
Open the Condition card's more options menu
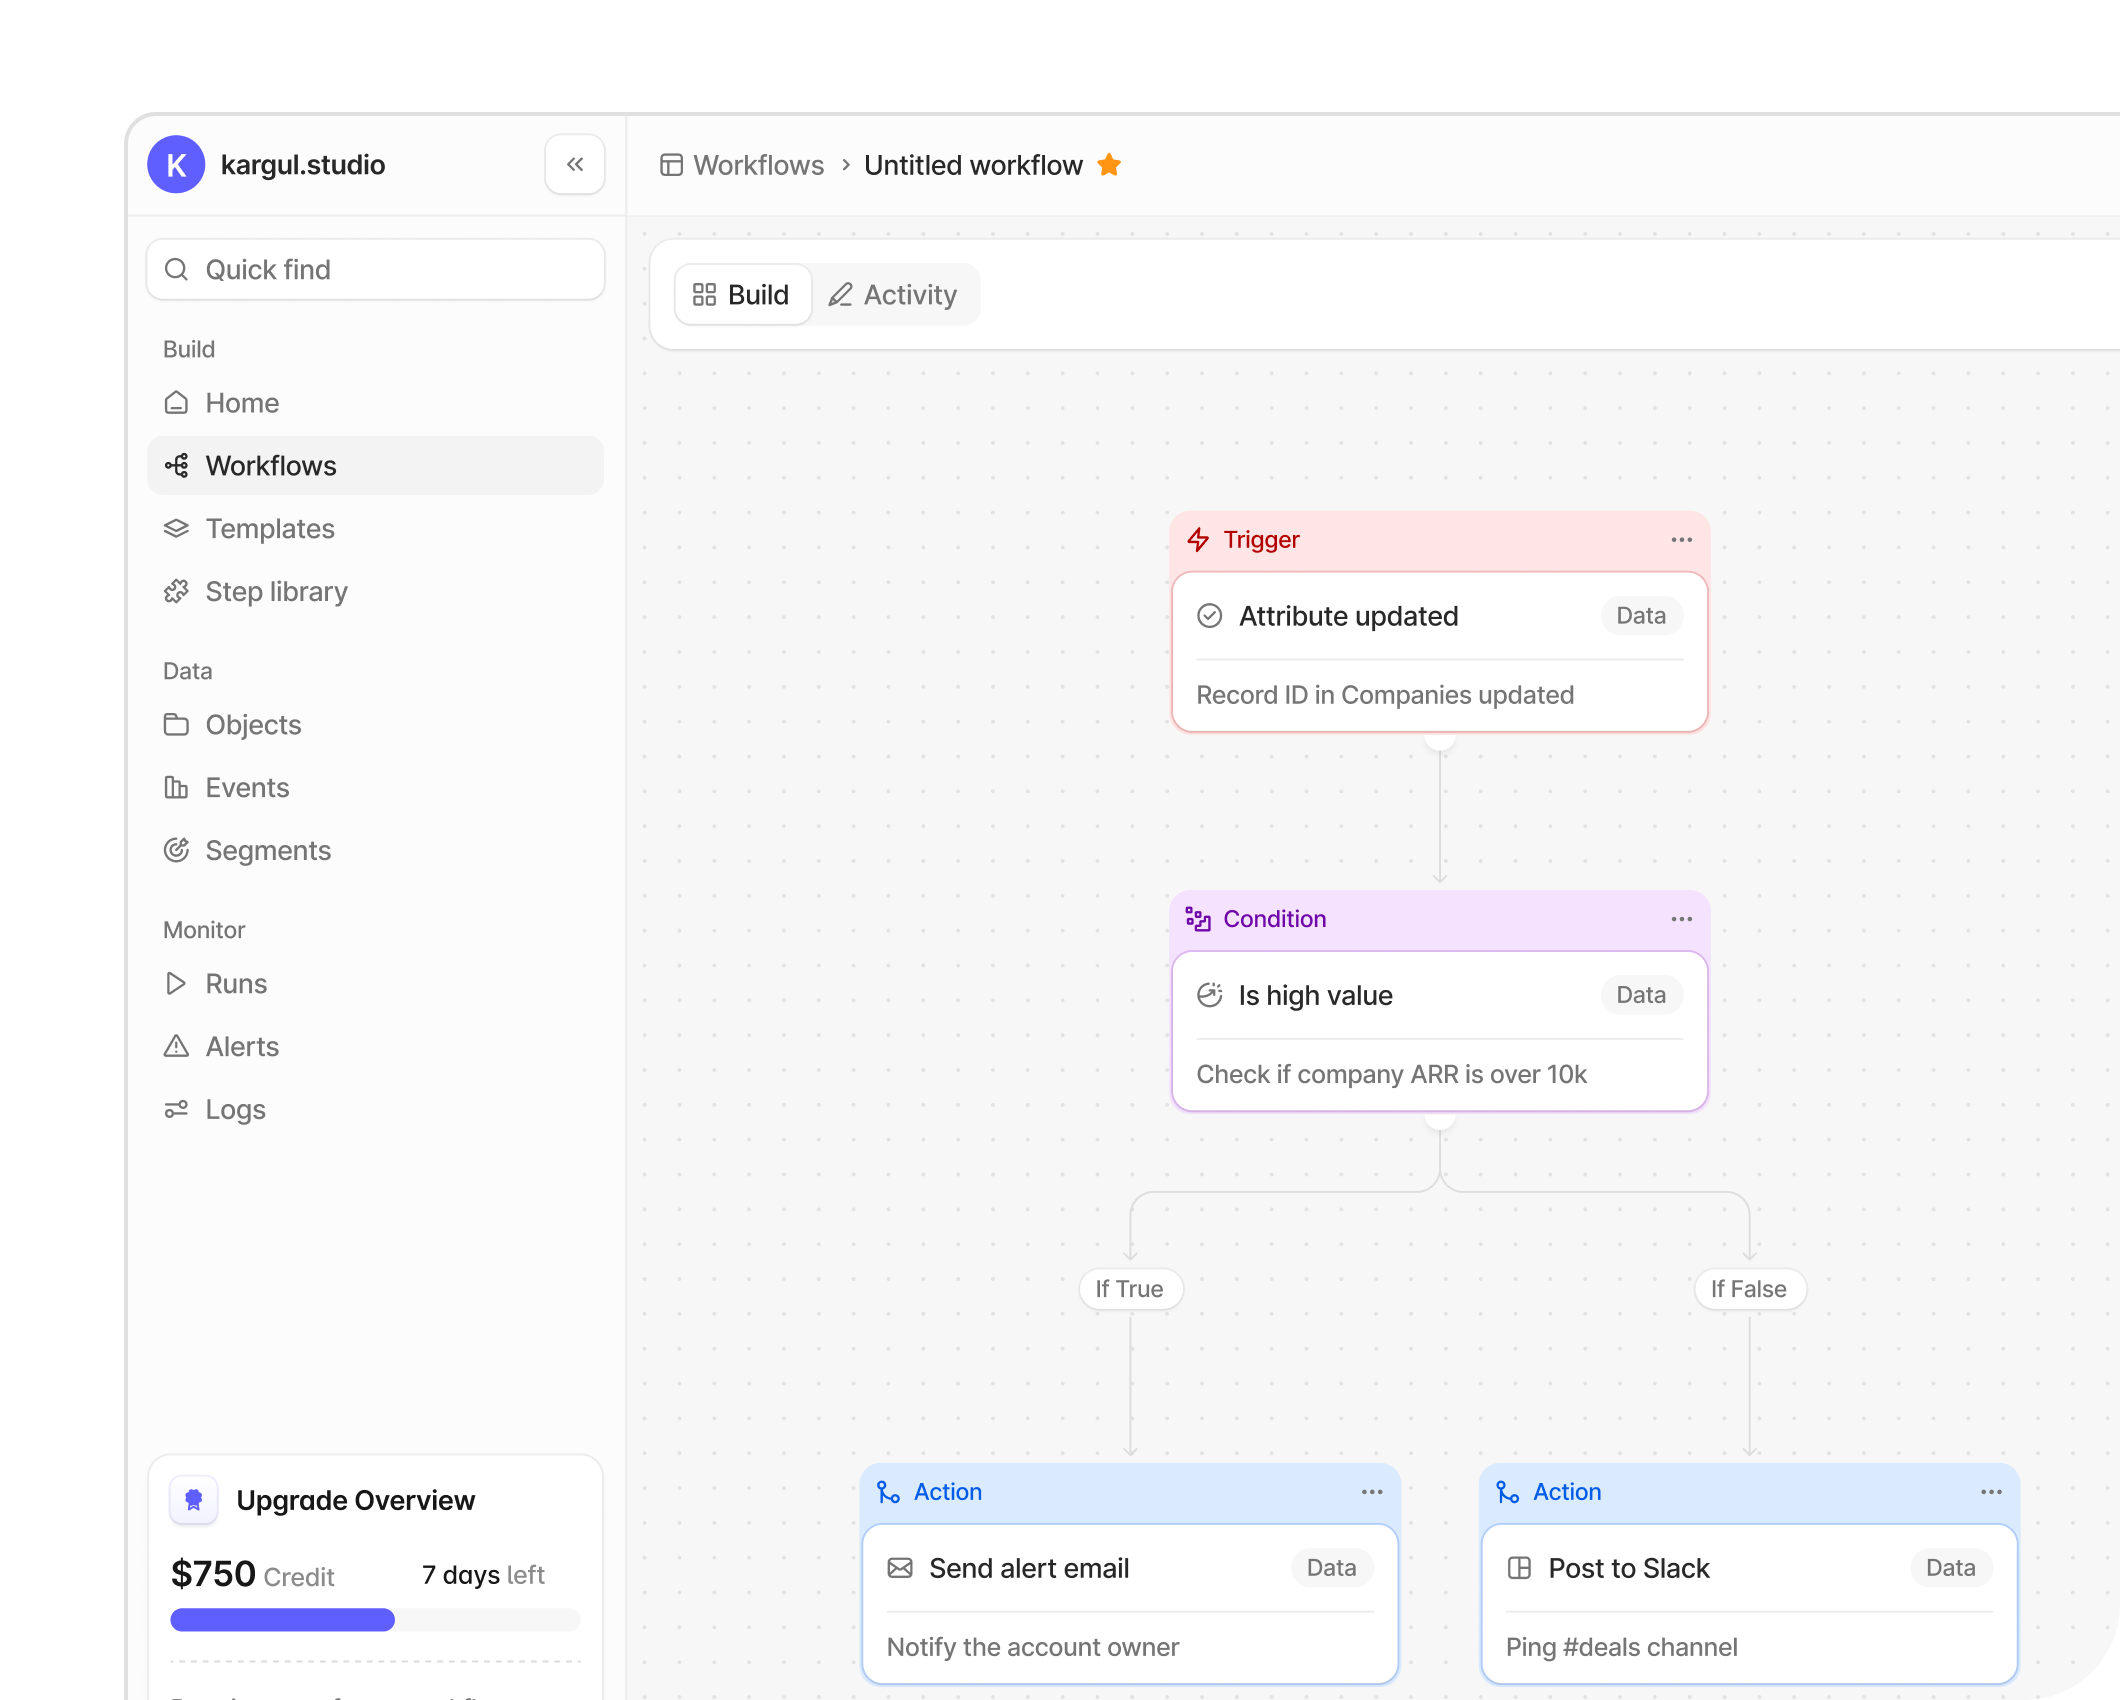1681,919
